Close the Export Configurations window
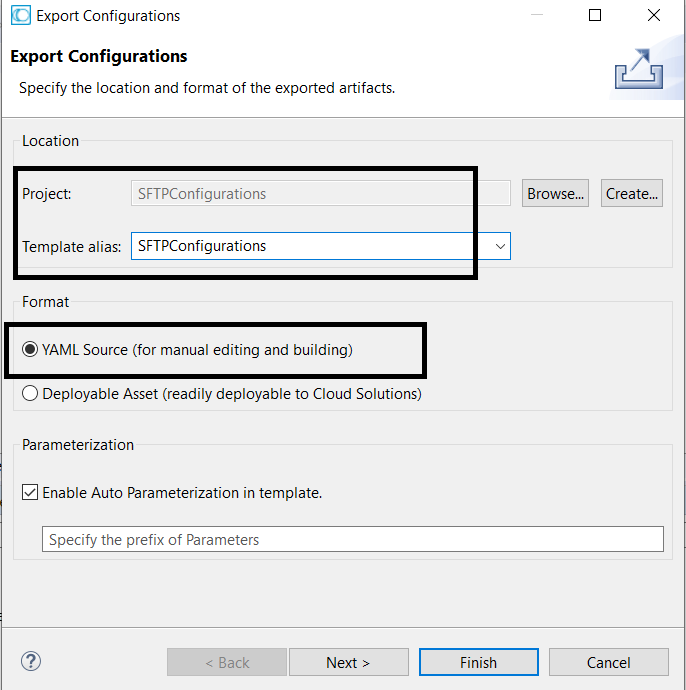Screen dimensions: 686x690 [x=654, y=16]
